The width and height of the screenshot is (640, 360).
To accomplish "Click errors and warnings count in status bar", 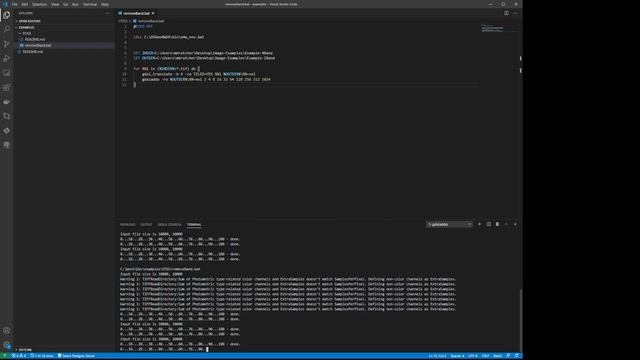I will pyautogui.click(x=19, y=356).
